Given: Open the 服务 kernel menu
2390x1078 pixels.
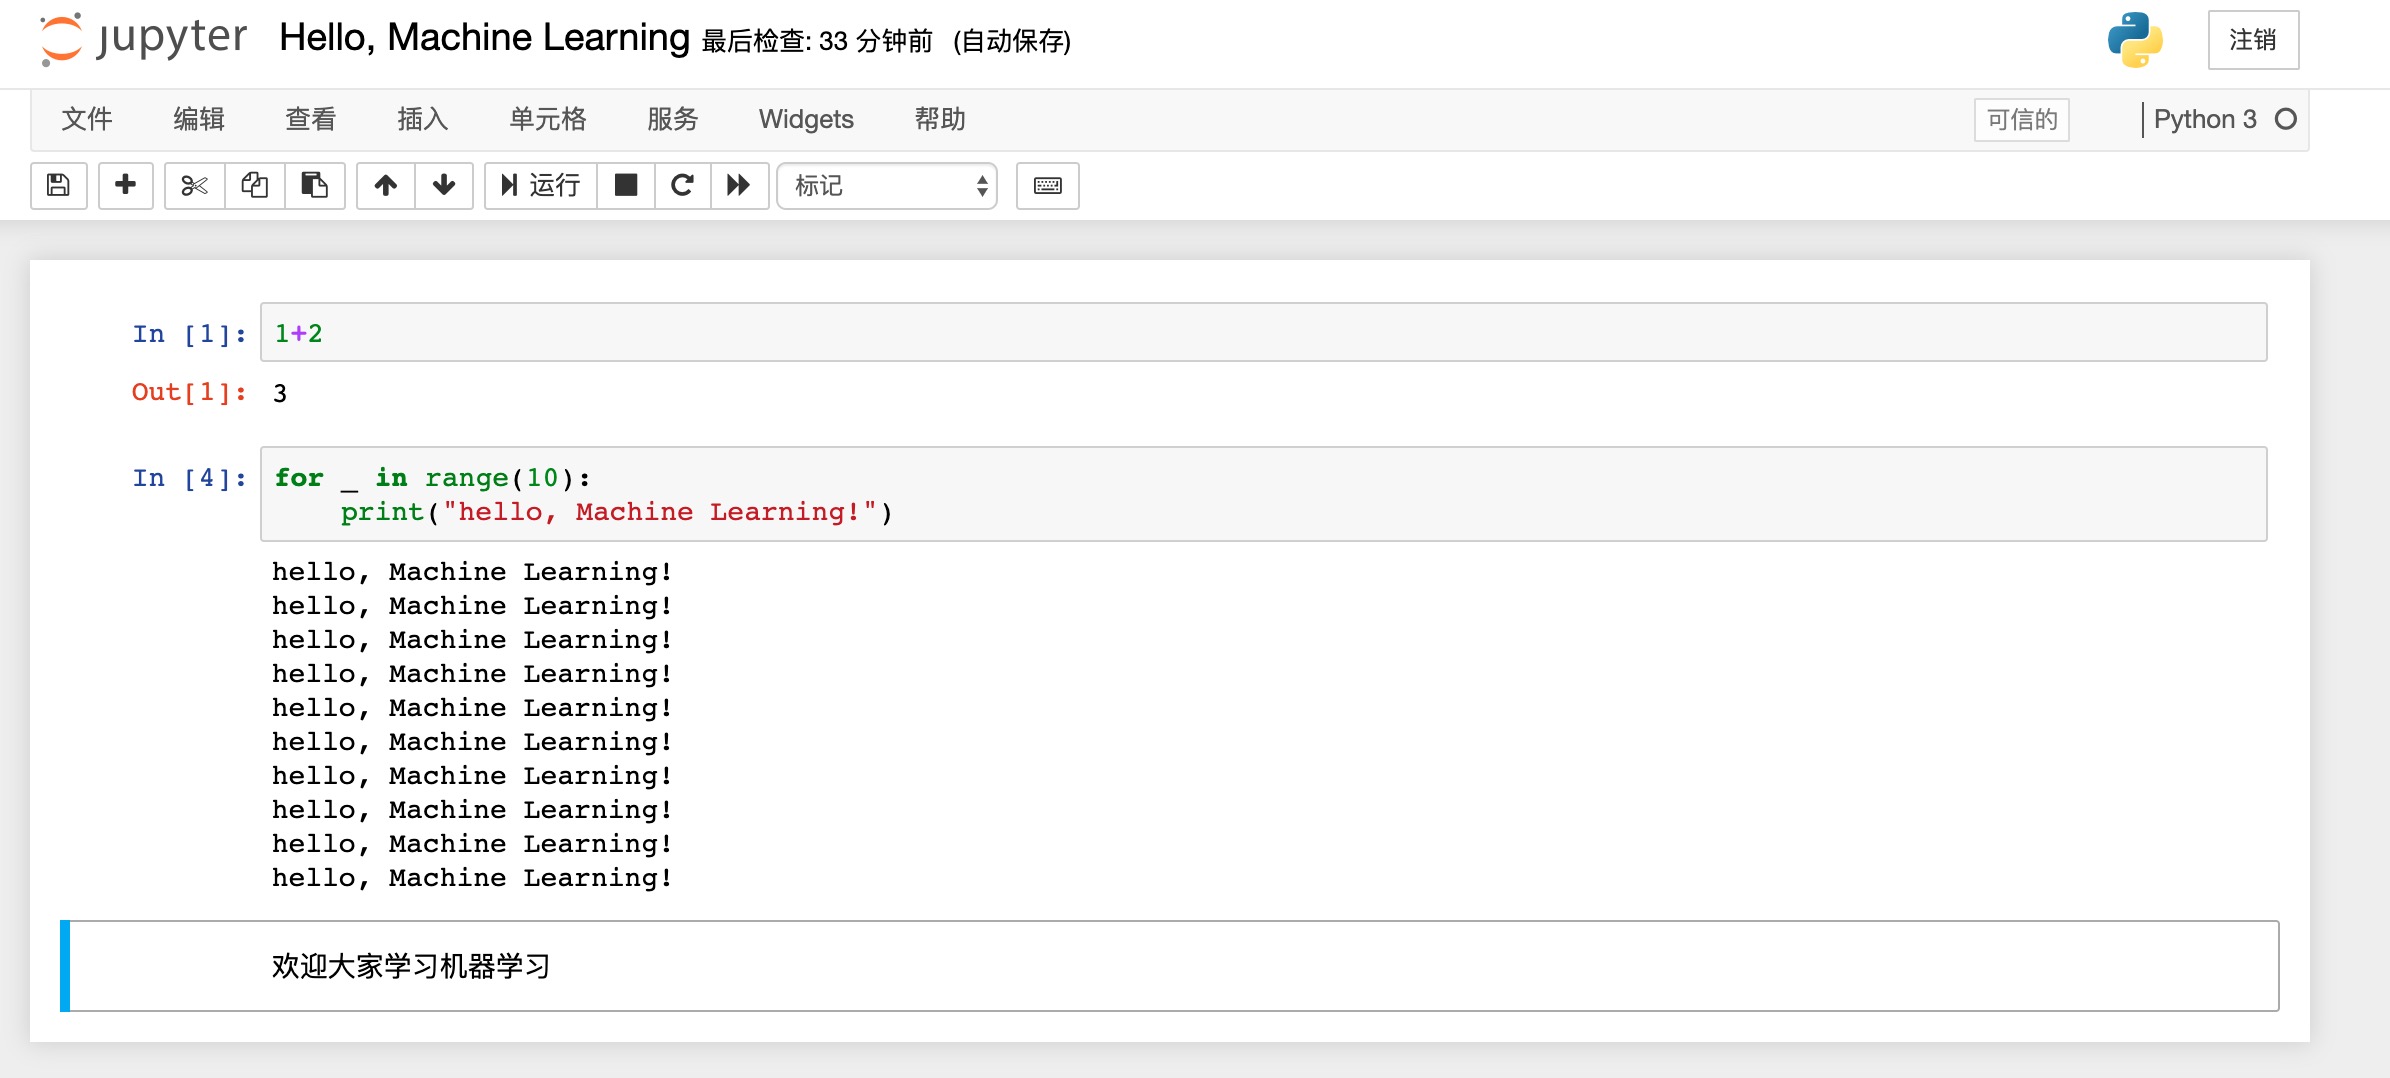Looking at the screenshot, I should click(x=672, y=119).
